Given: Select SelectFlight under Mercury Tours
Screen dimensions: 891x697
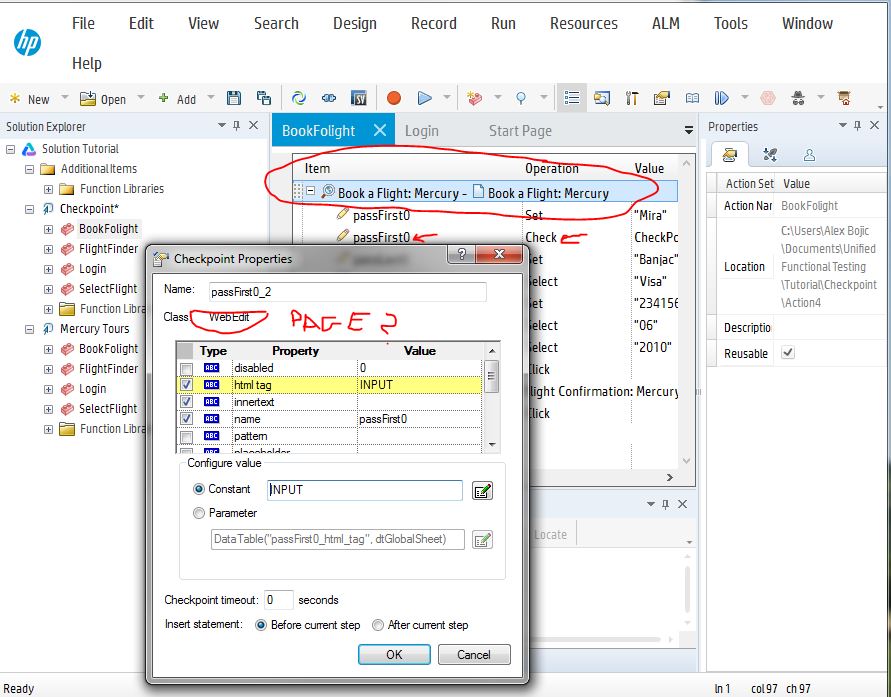Looking at the screenshot, I should (108, 408).
